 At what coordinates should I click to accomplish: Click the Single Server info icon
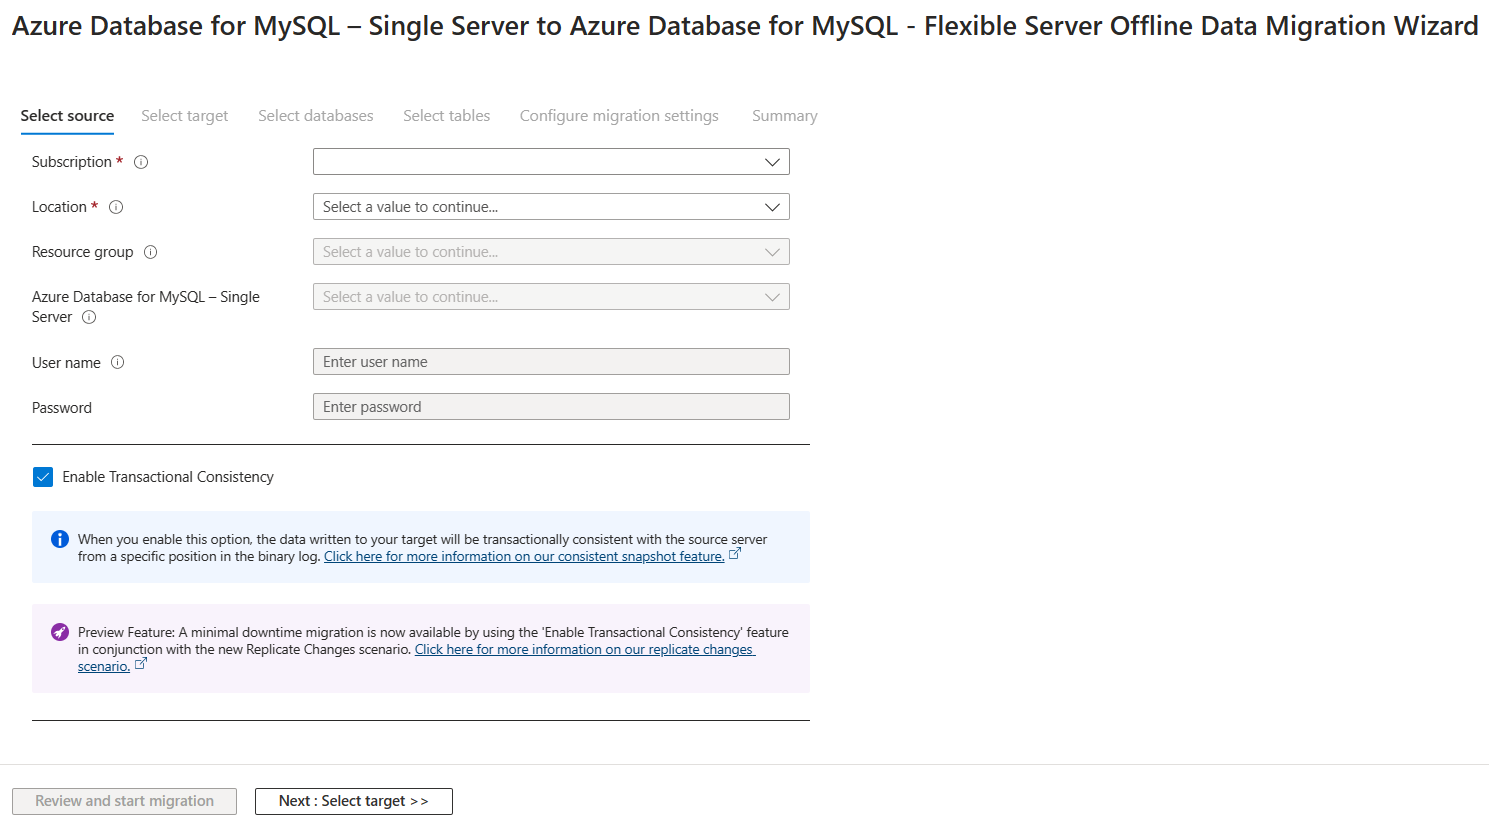pyautogui.click(x=89, y=317)
